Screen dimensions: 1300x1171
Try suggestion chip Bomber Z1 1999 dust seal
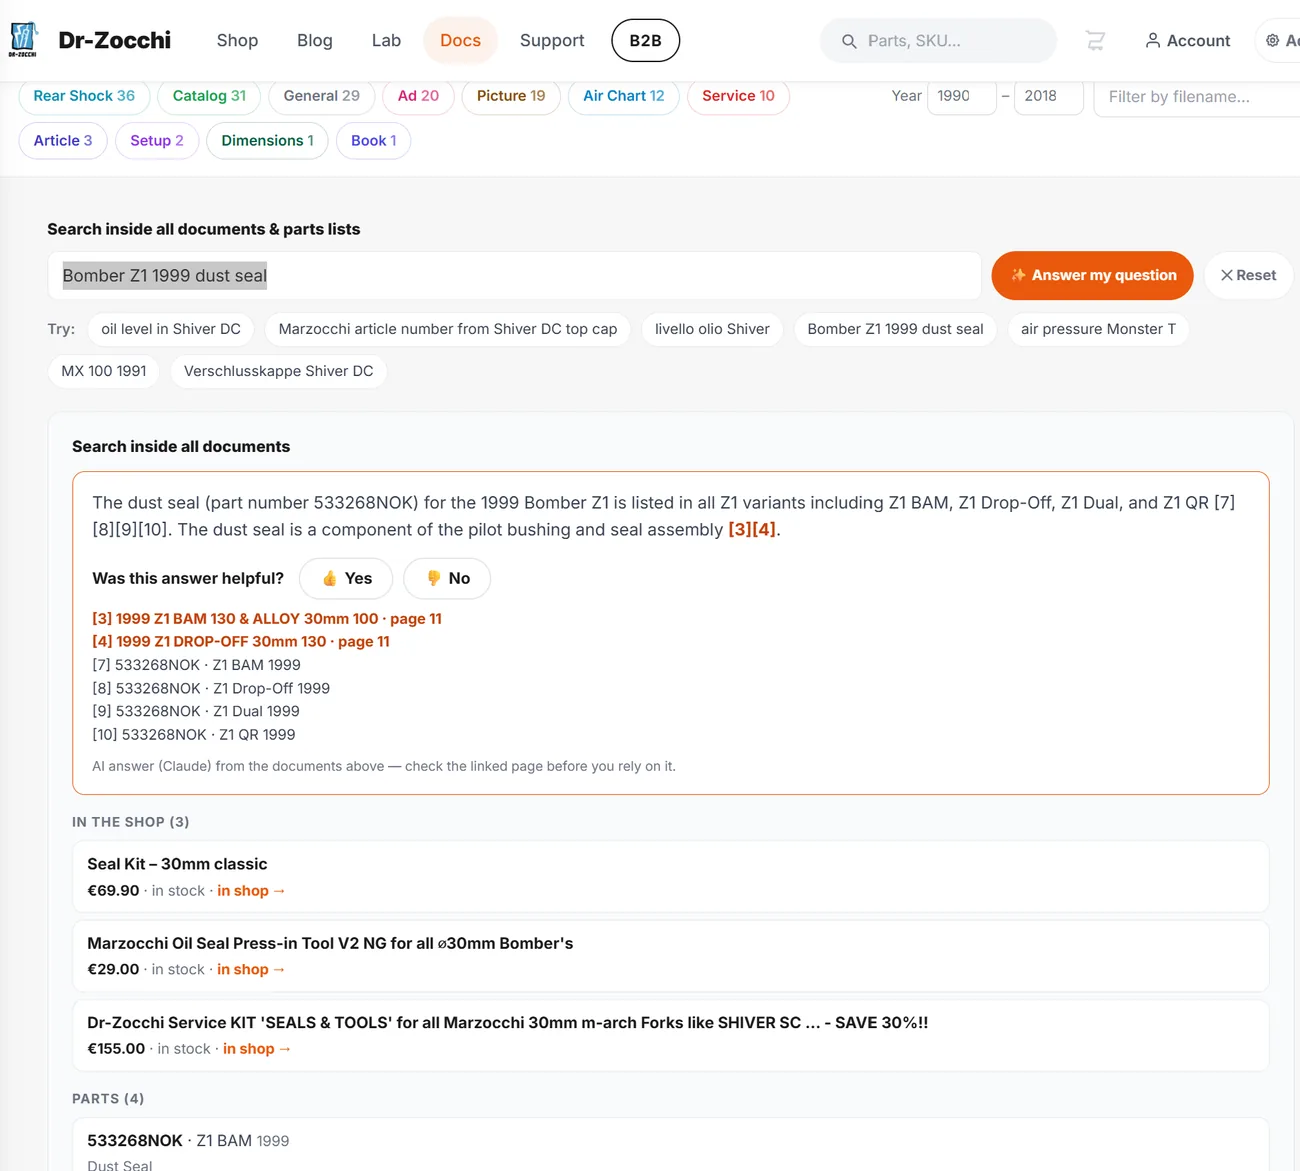[x=895, y=329]
